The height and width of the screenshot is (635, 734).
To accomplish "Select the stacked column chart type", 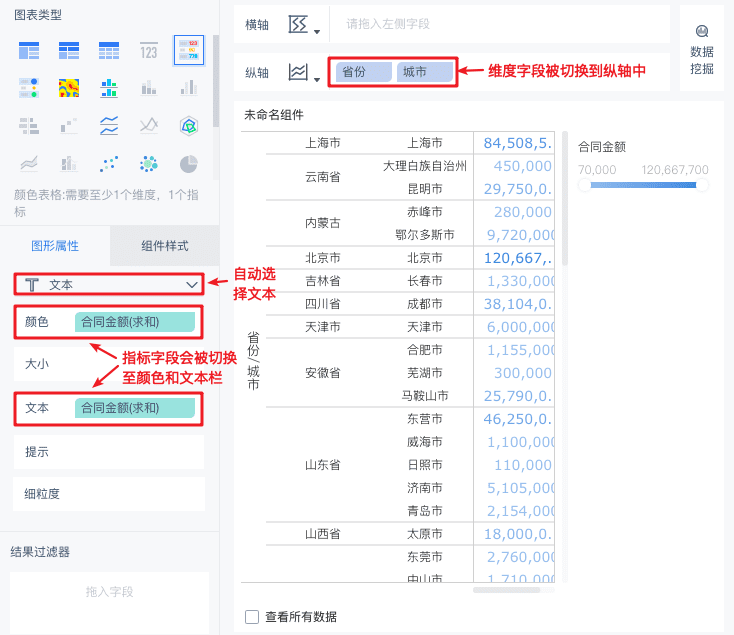I will click(149, 88).
